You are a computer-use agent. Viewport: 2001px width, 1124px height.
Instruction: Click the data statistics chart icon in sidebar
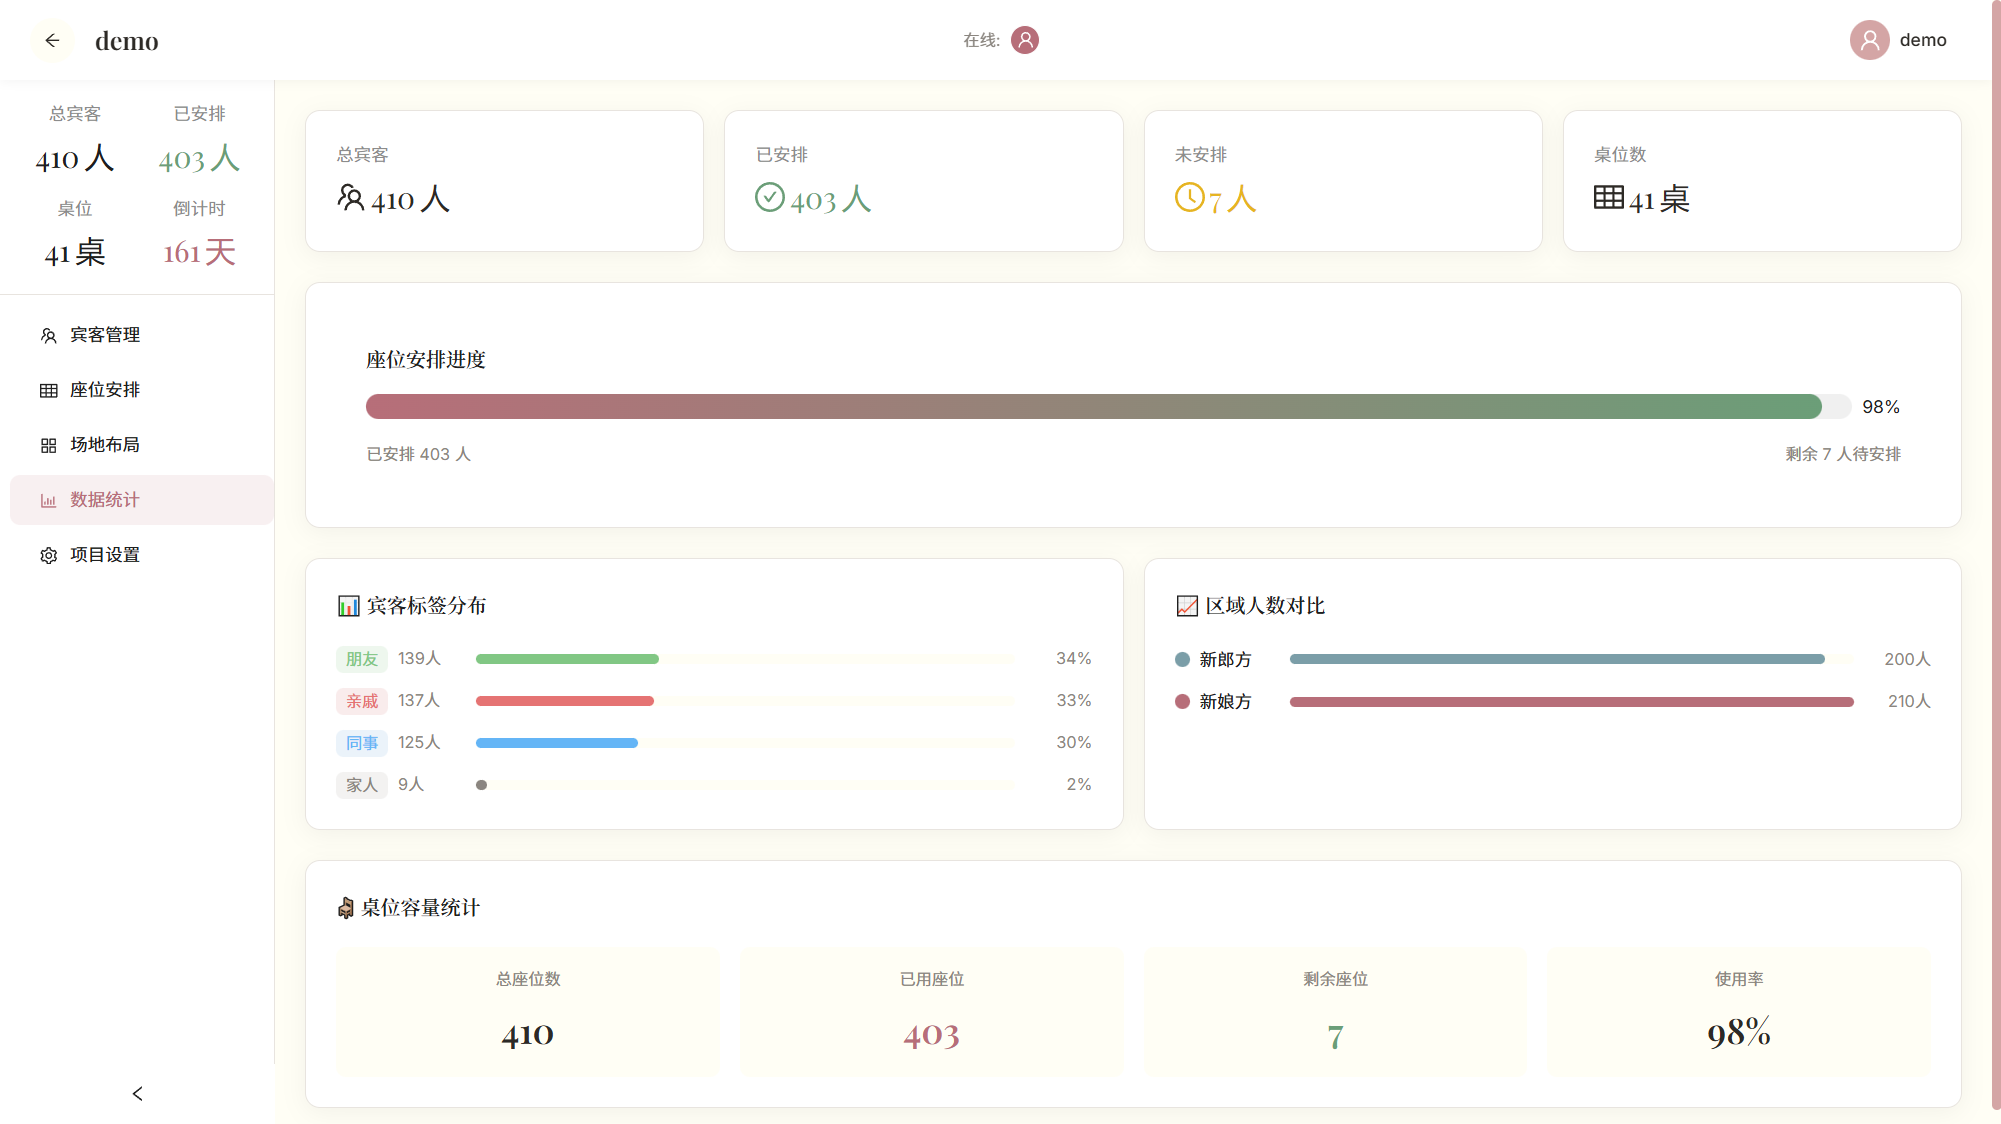click(x=48, y=500)
